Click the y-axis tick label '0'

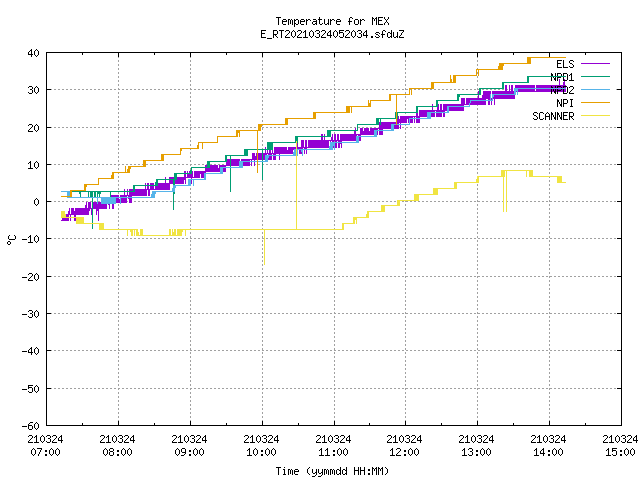[x=37, y=202]
